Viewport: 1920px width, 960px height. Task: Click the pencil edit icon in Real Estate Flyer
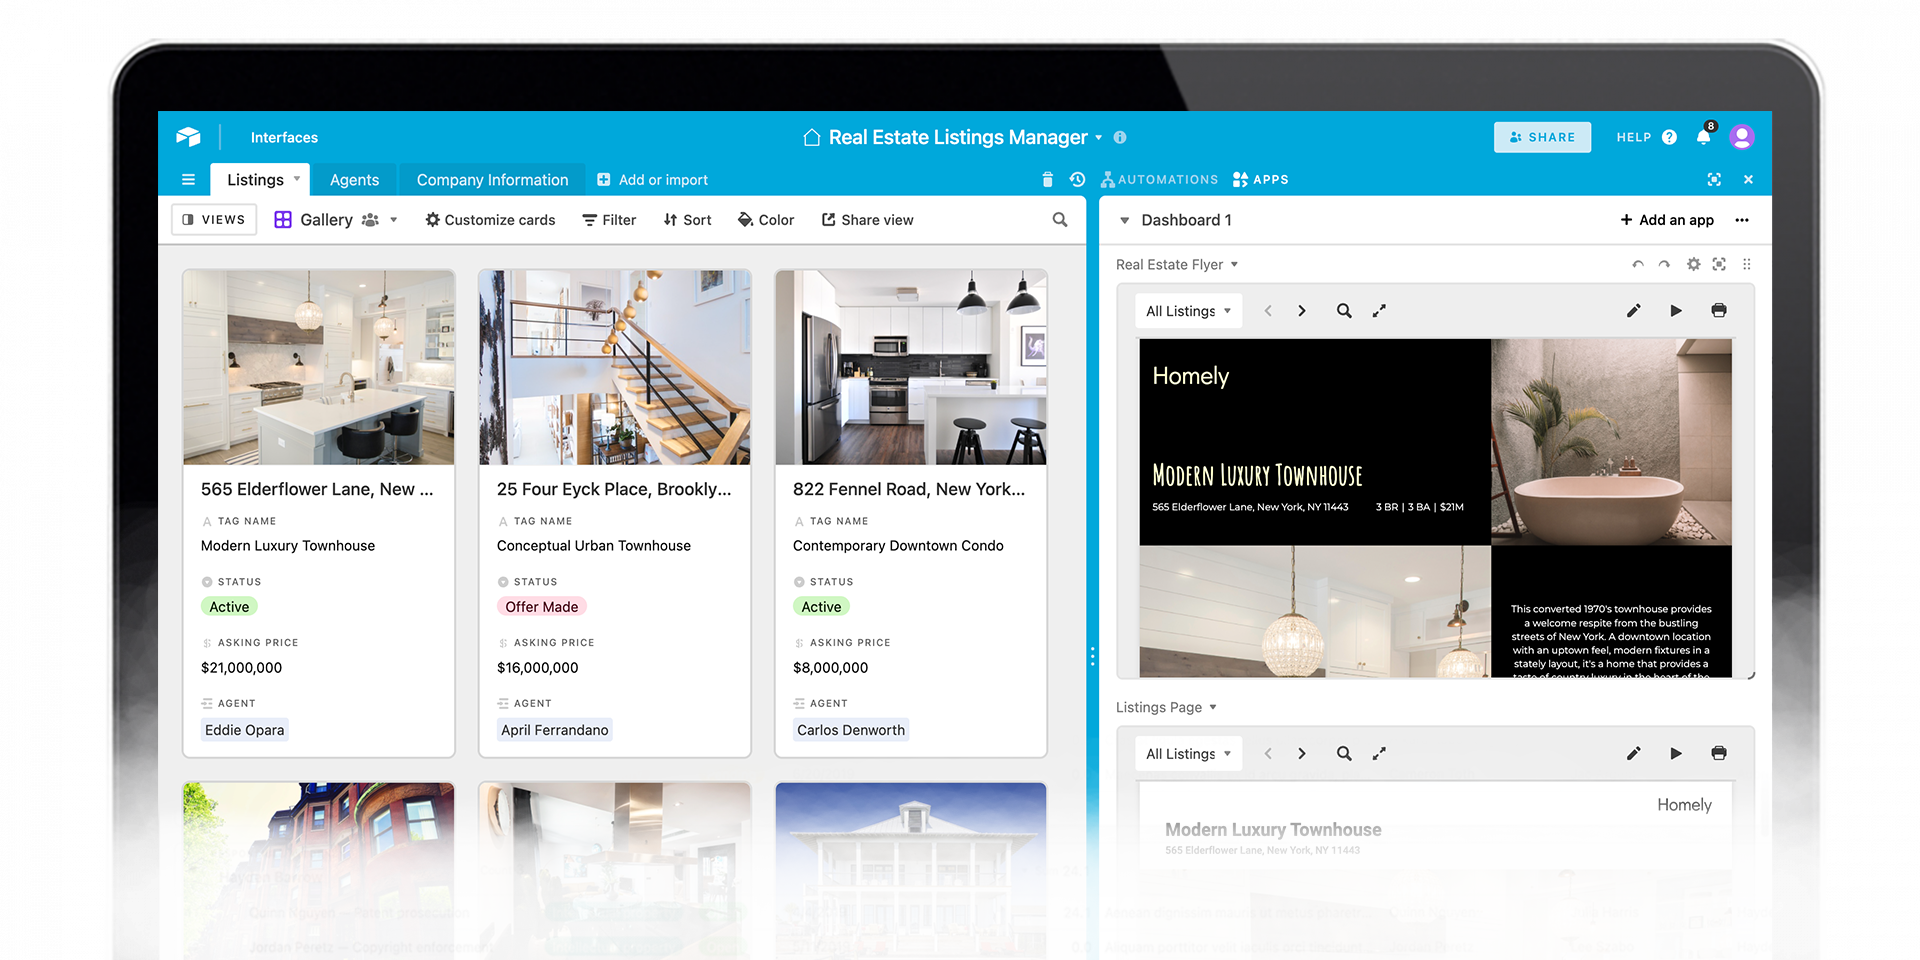point(1633,311)
